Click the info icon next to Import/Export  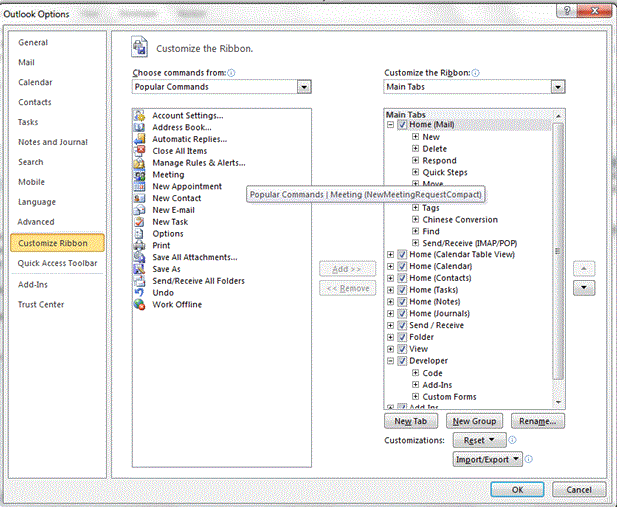pyautogui.click(x=529, y=459)
